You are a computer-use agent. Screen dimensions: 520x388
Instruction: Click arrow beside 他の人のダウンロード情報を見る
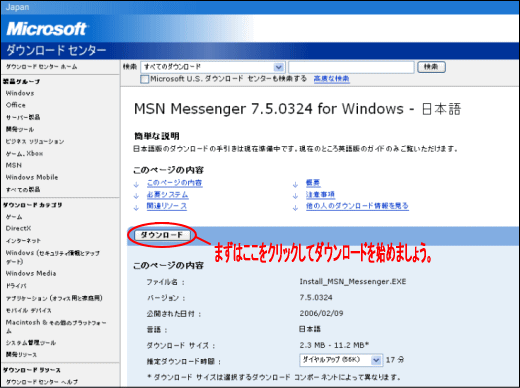click(x=295, y=207)
